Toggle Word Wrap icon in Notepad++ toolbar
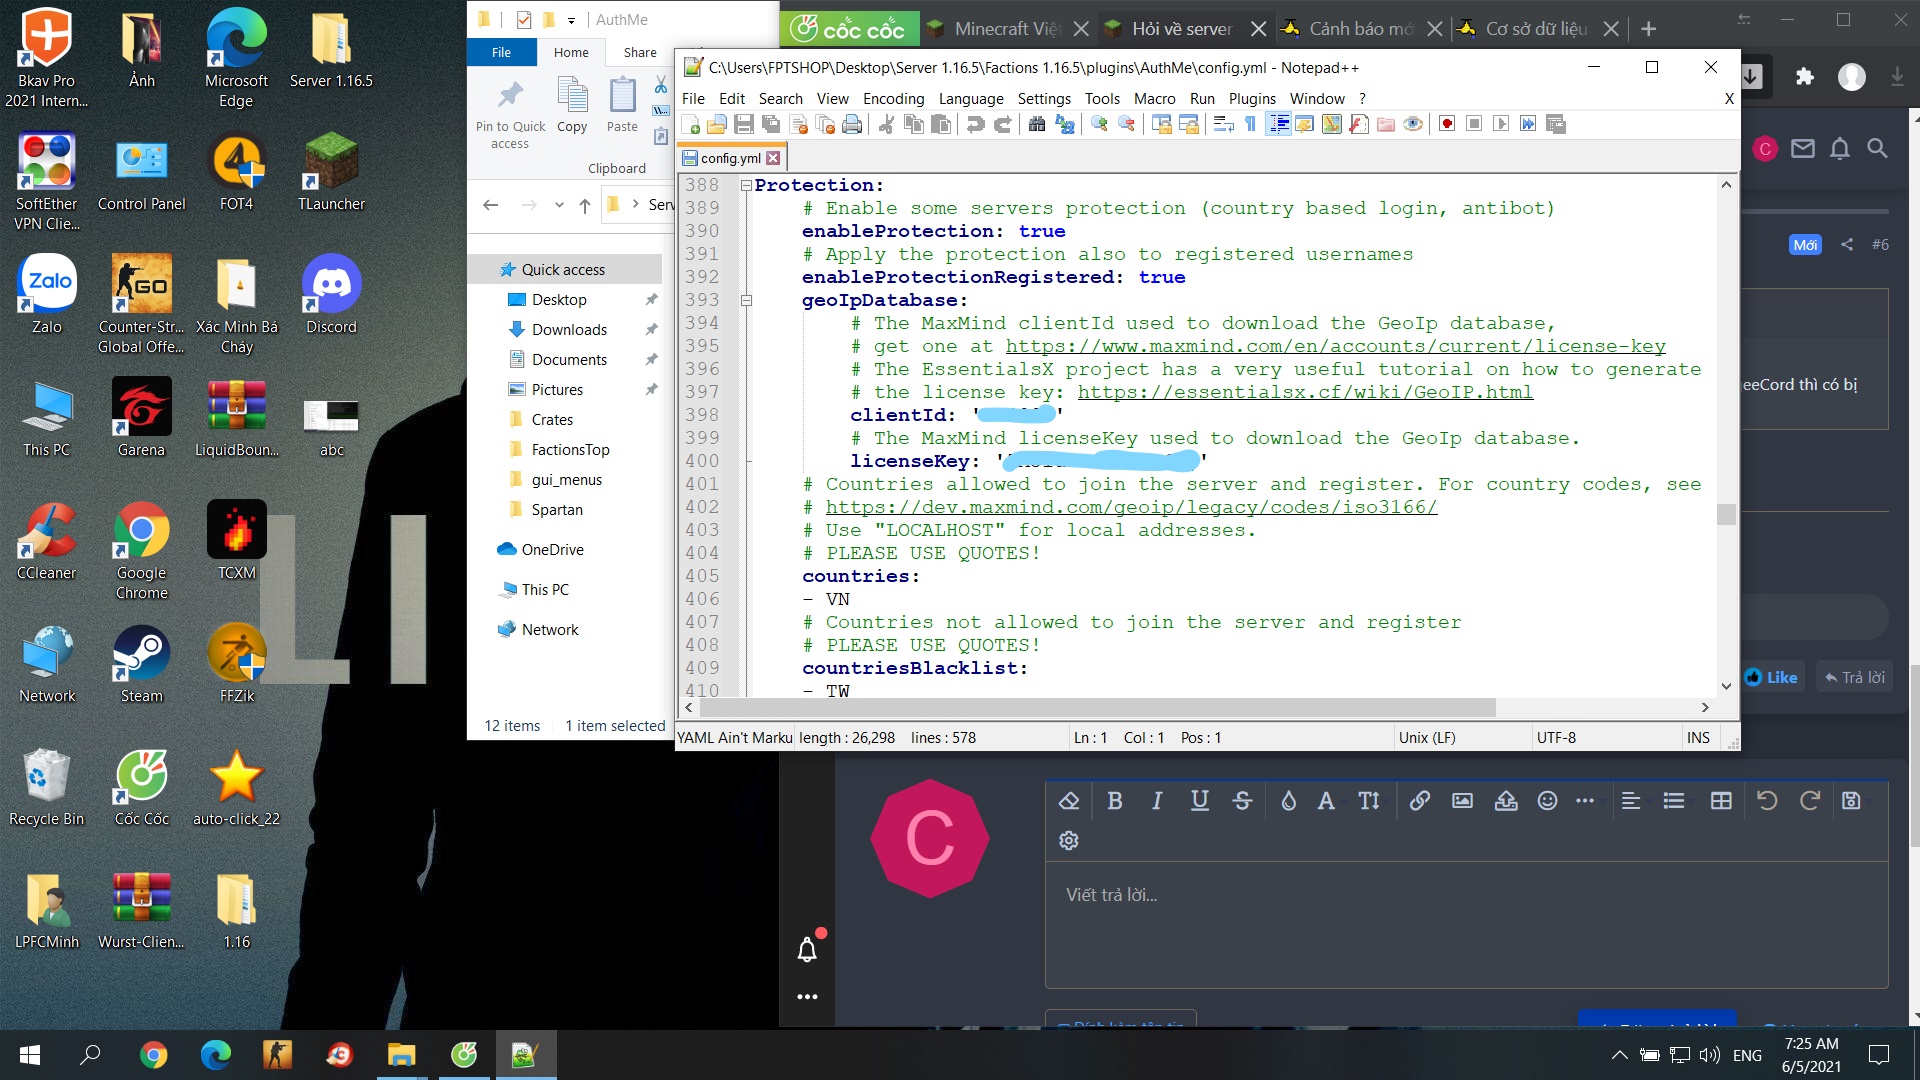 (x=1223, y=124)
